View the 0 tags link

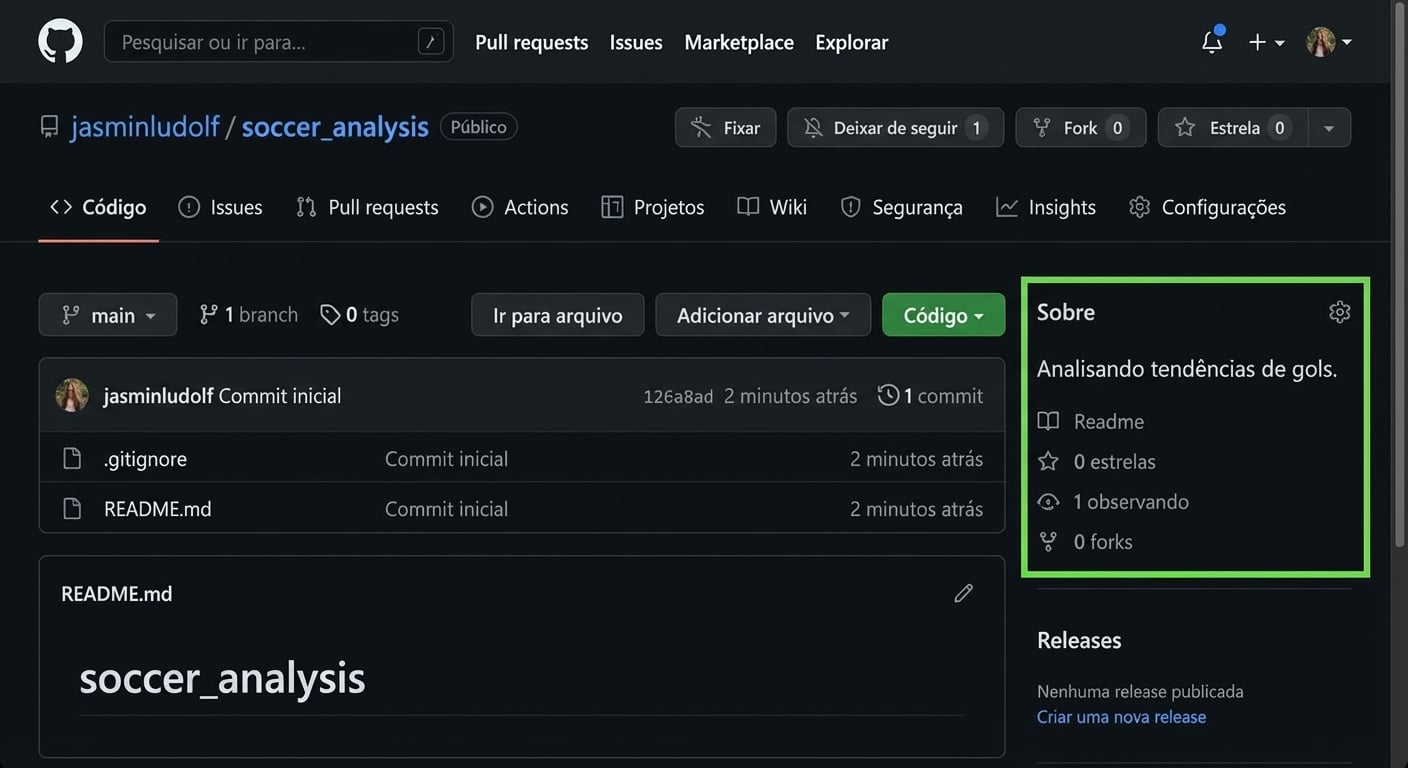[359, 315]
